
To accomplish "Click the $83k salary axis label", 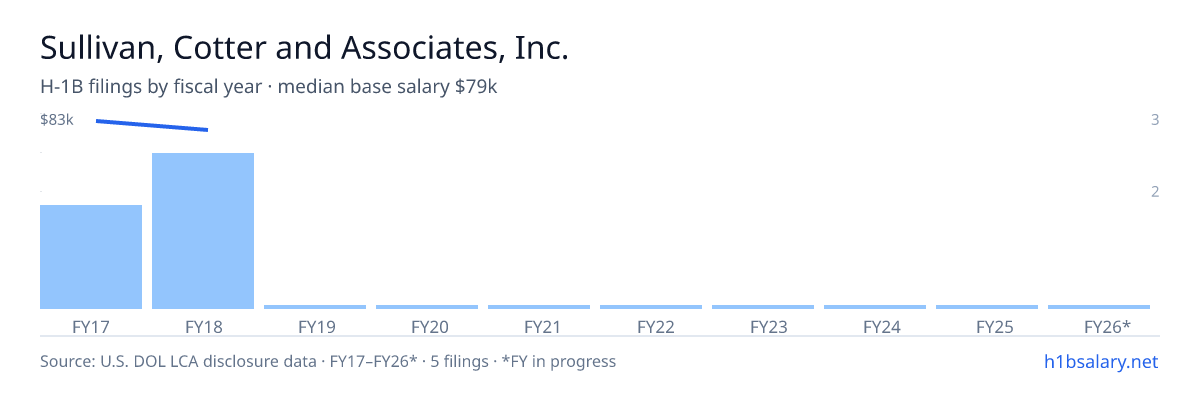I will click(x=57, y=120).
